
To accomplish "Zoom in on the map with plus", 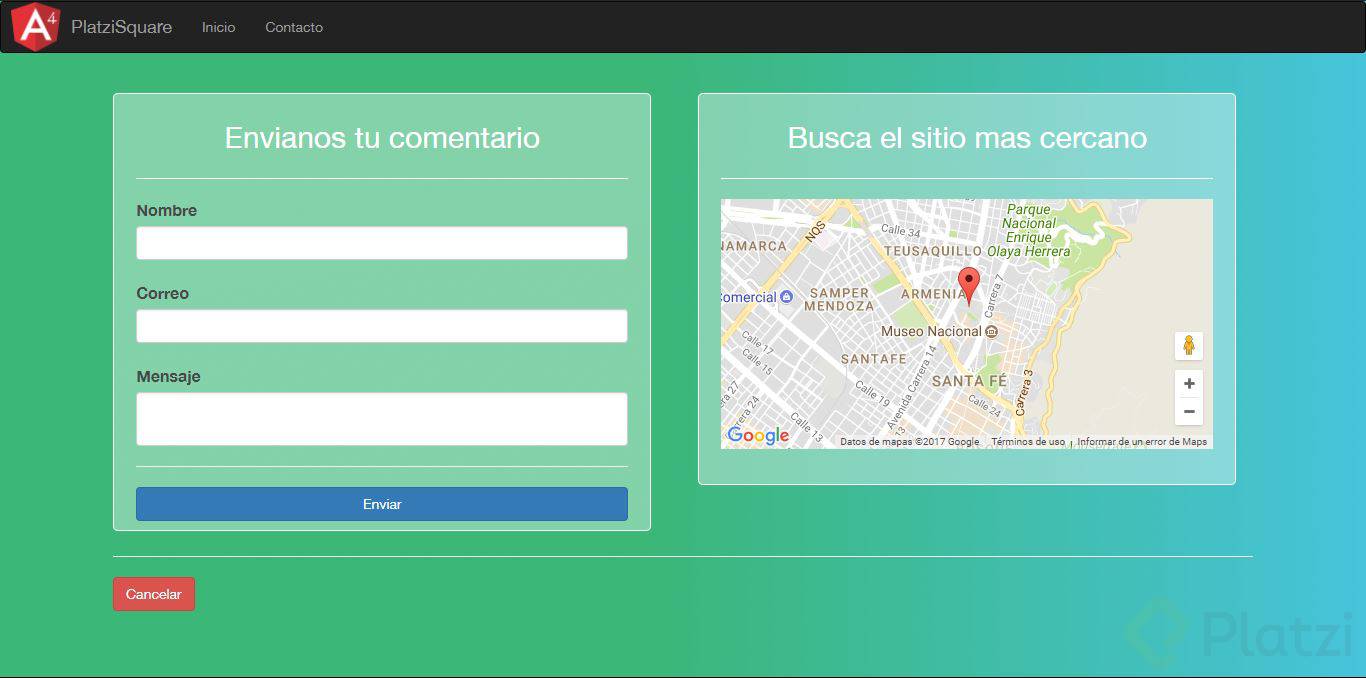I will coord(1189,384).
